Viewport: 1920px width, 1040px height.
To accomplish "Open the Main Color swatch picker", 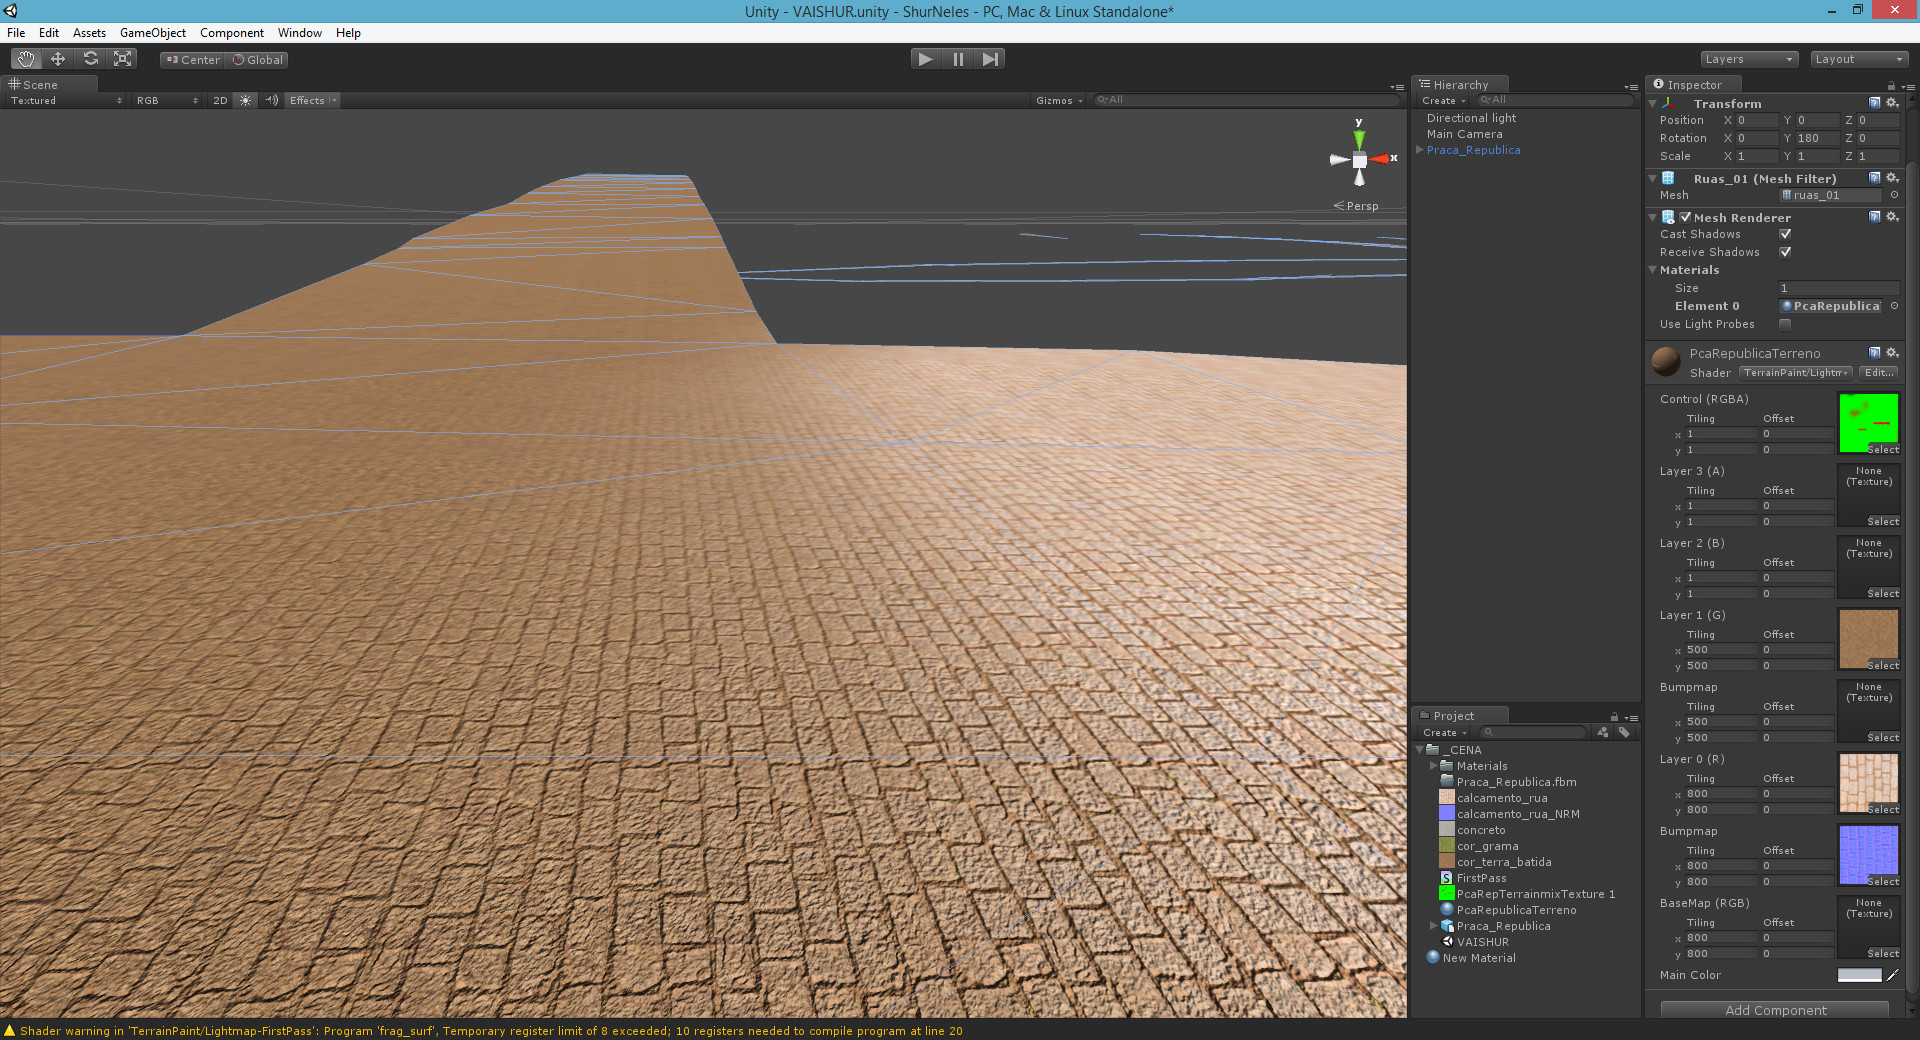I will [x=1858, y=975].
